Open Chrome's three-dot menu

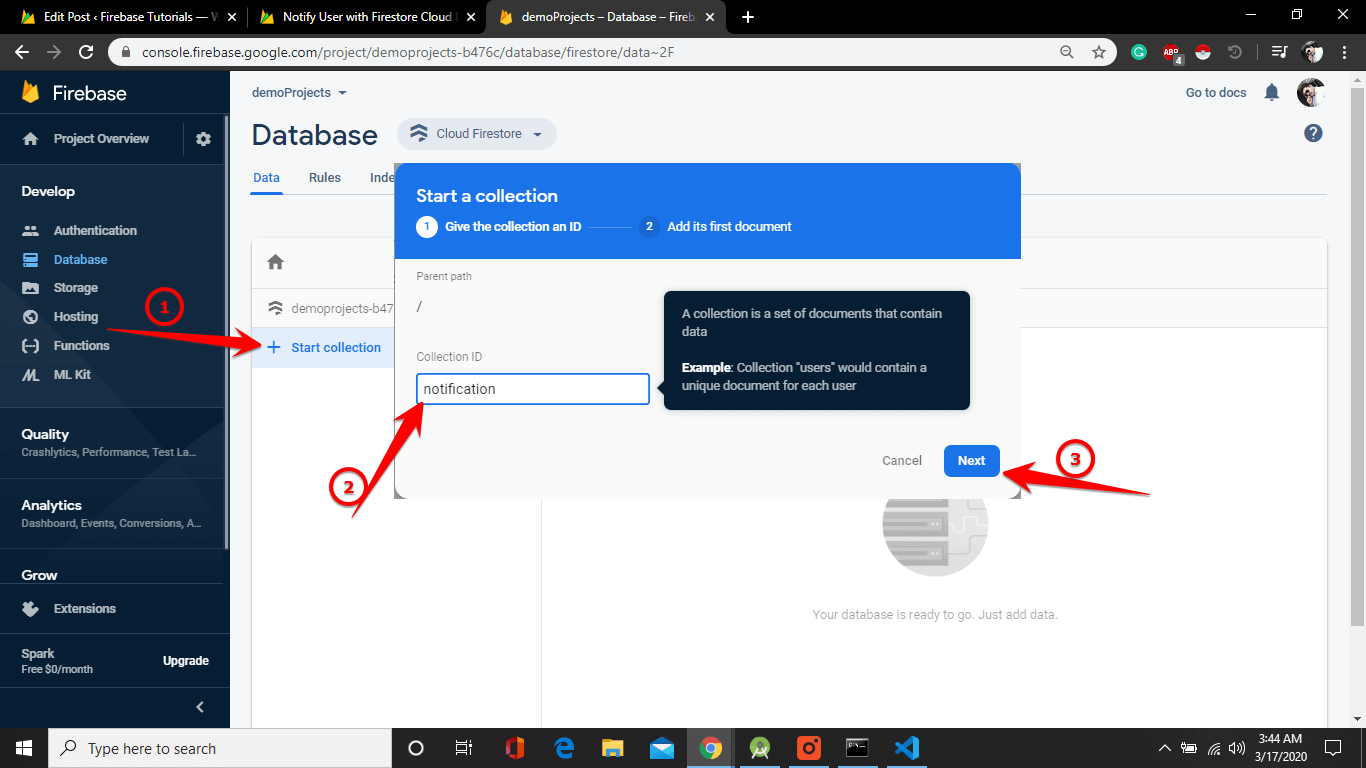[1346, 52]
